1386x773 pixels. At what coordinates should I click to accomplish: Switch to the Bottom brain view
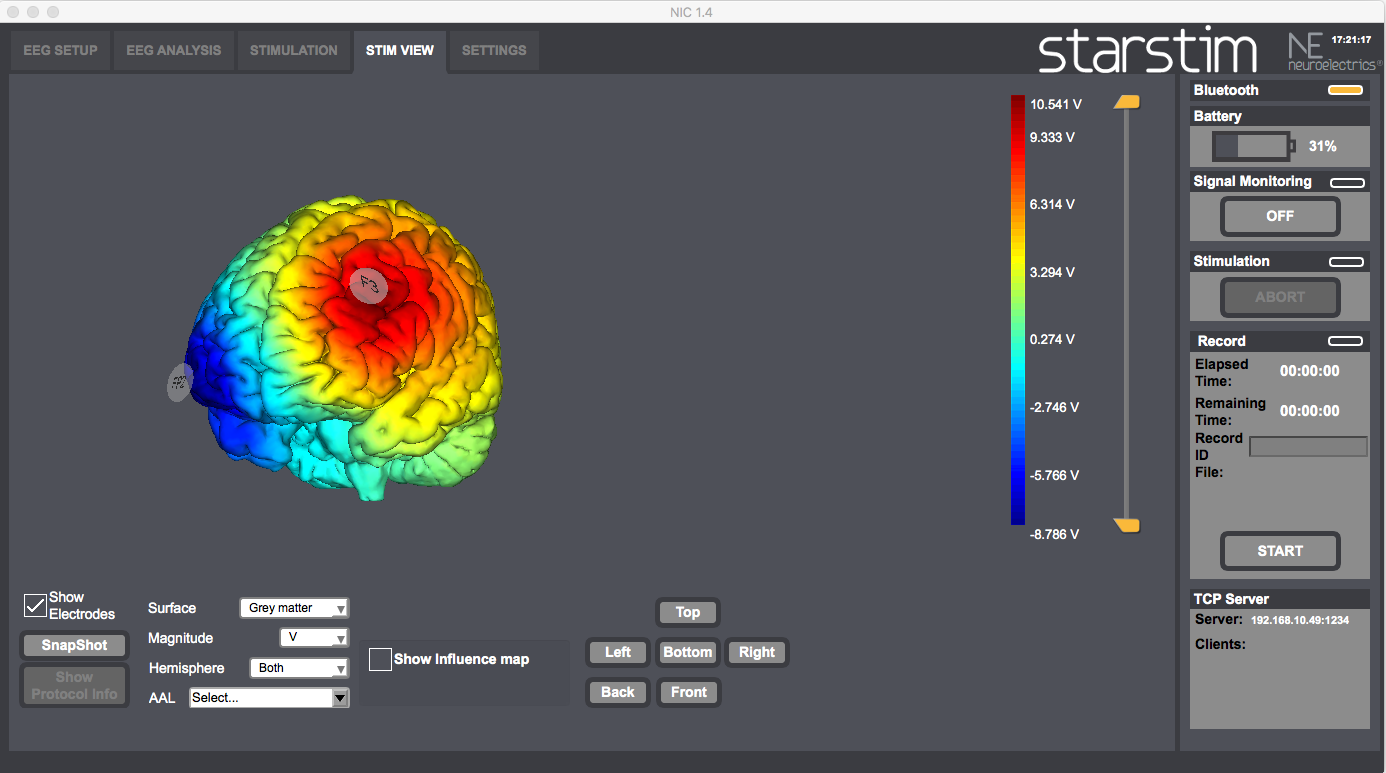[x=688, y=652]
